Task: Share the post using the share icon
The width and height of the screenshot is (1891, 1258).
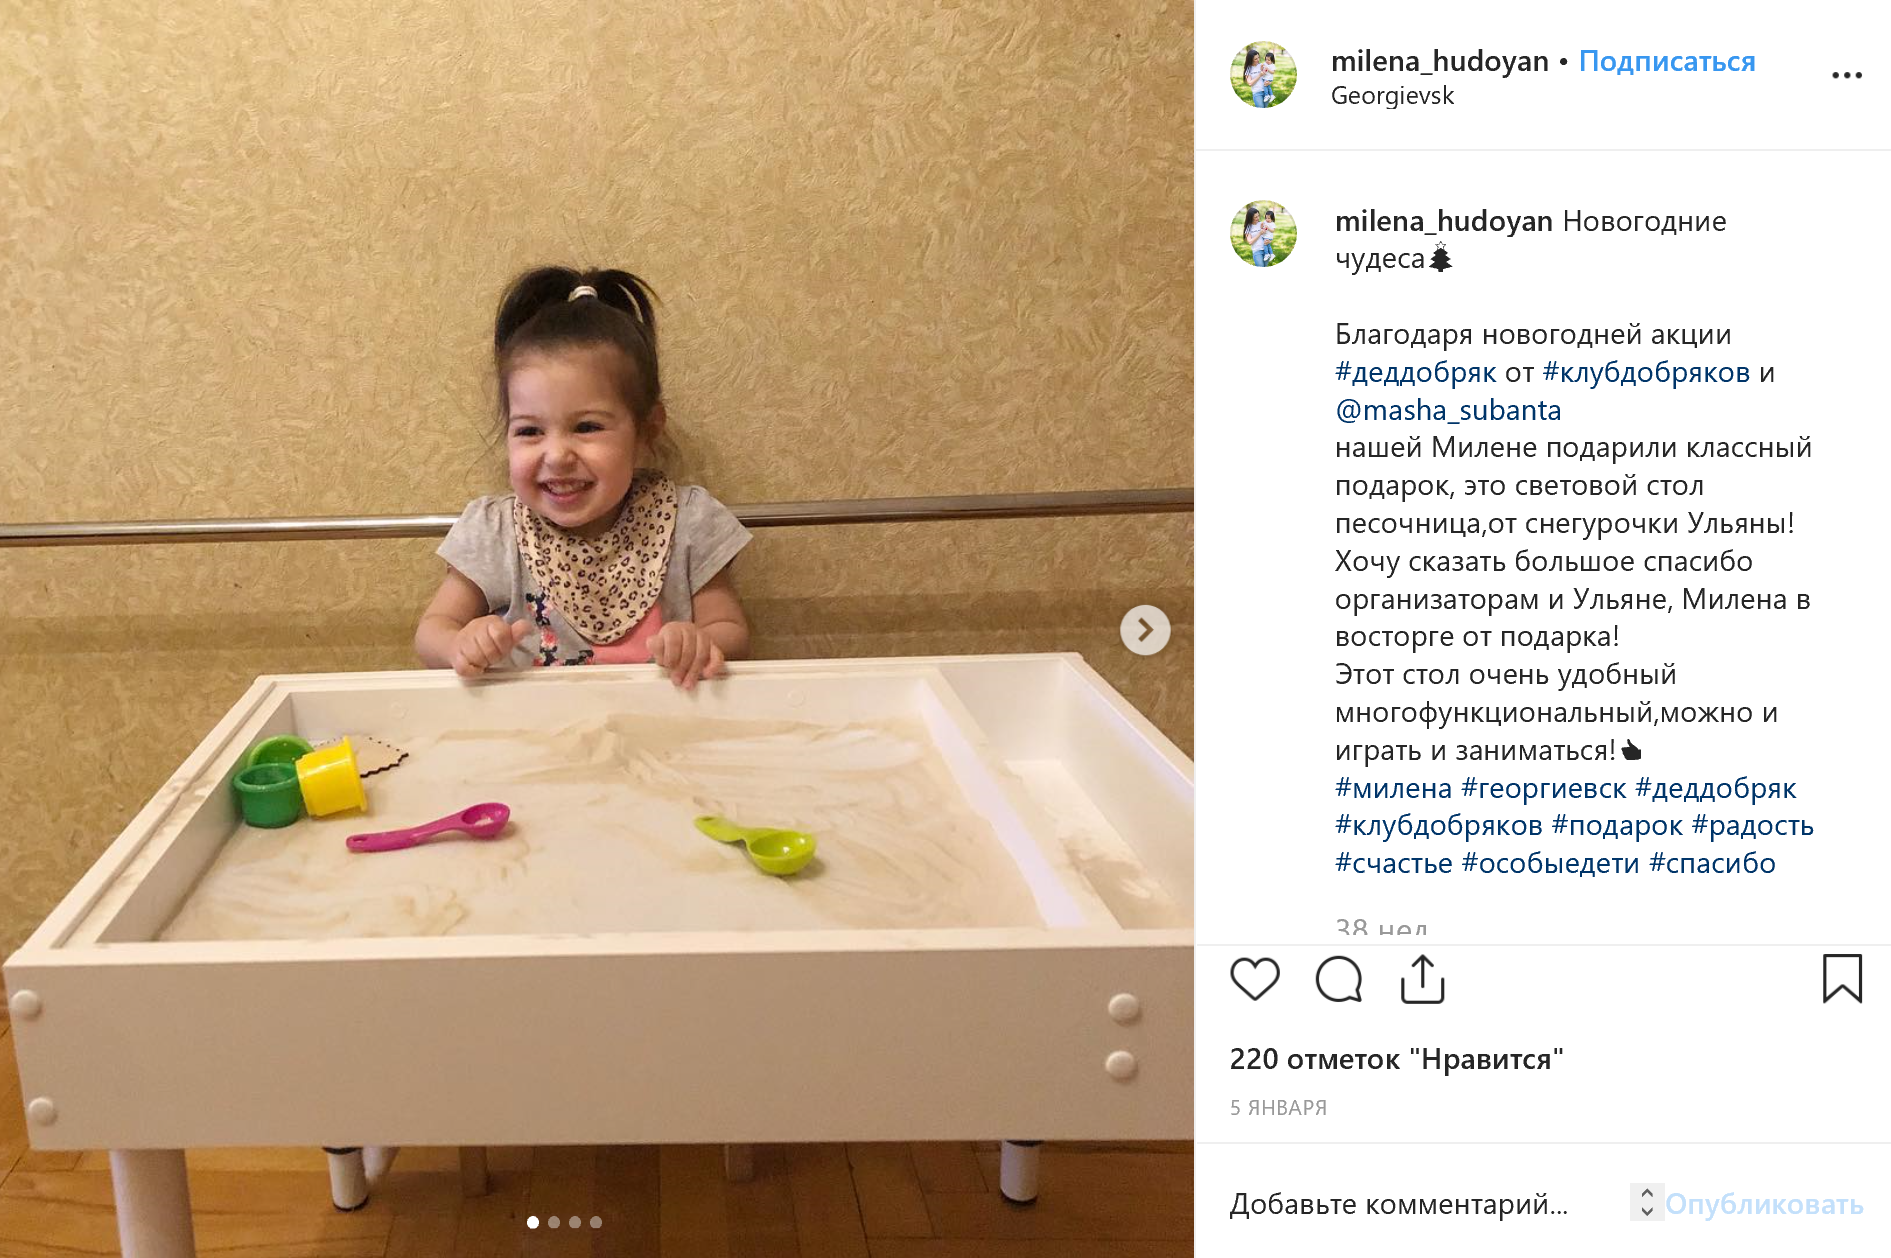Action: (x=1422, y=979)
